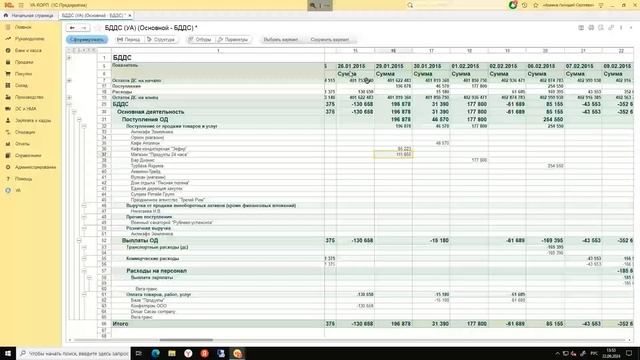Image resolution: width=640 pixels, height=360 pixels.
Task: Expand the Остаток ДС на начало group
Action: pos(69,80)
